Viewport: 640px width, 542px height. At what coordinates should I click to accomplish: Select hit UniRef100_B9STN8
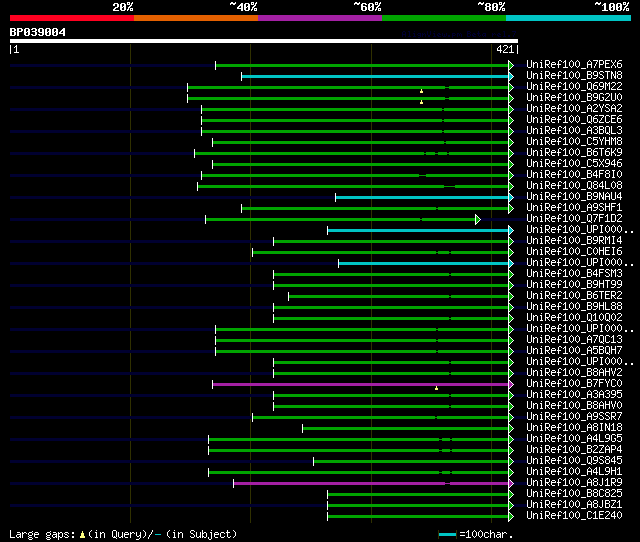point(574,76)
